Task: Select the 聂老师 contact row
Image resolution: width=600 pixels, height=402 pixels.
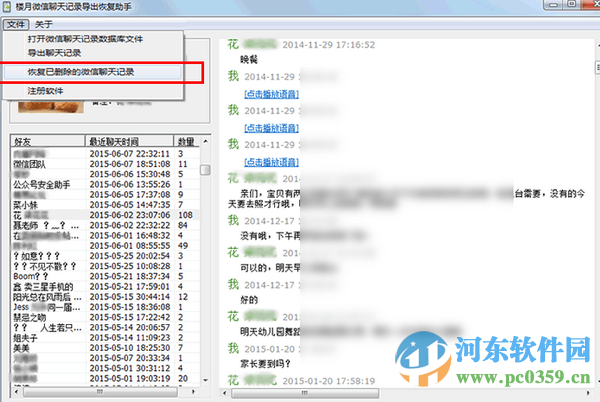Action: coord(105,225)
